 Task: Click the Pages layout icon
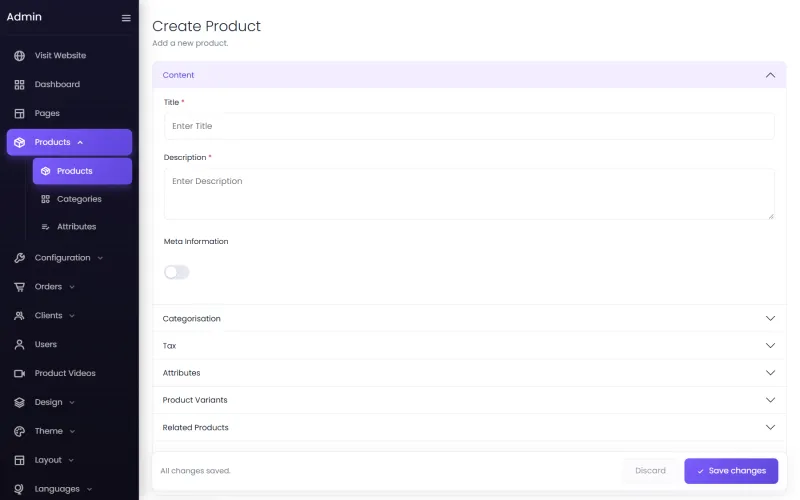pyautogui.click(x=19, y=113)
